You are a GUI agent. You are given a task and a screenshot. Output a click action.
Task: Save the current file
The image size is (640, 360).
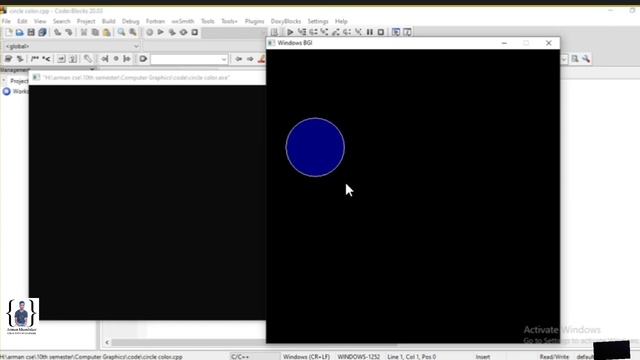(x=31, y=32)
